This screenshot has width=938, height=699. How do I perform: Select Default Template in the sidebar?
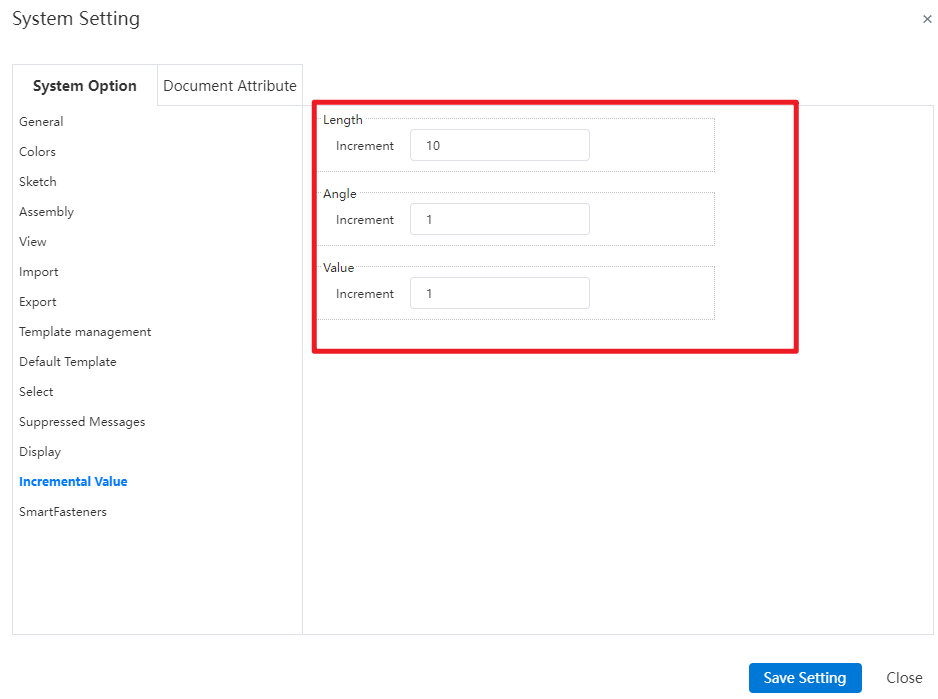[x=68, y=361]
